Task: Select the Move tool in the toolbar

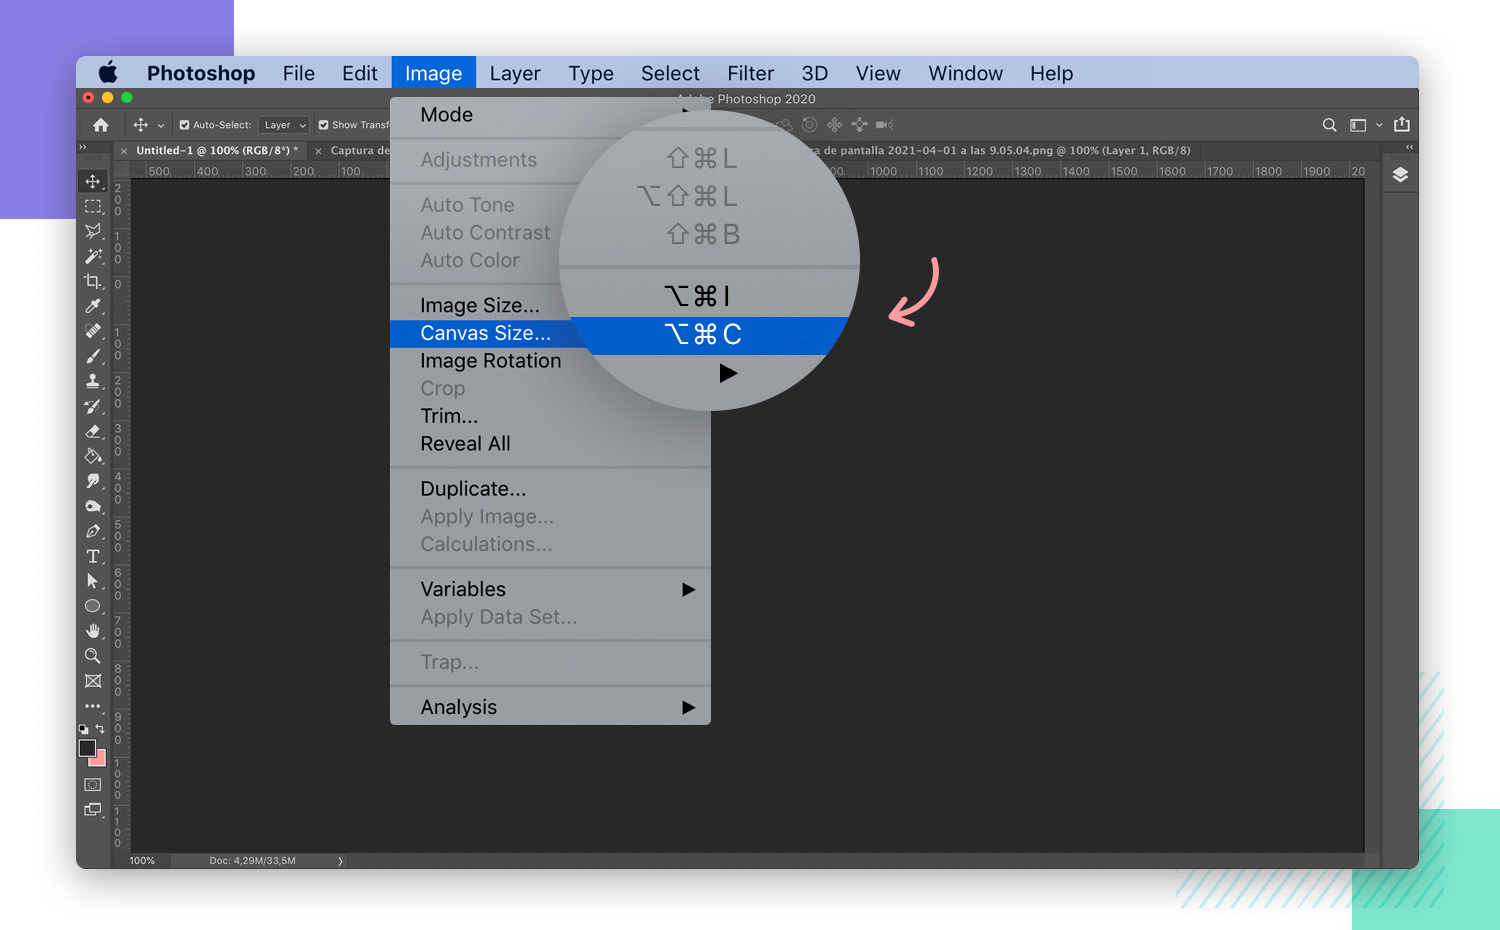Action: (x=93, y=181)
